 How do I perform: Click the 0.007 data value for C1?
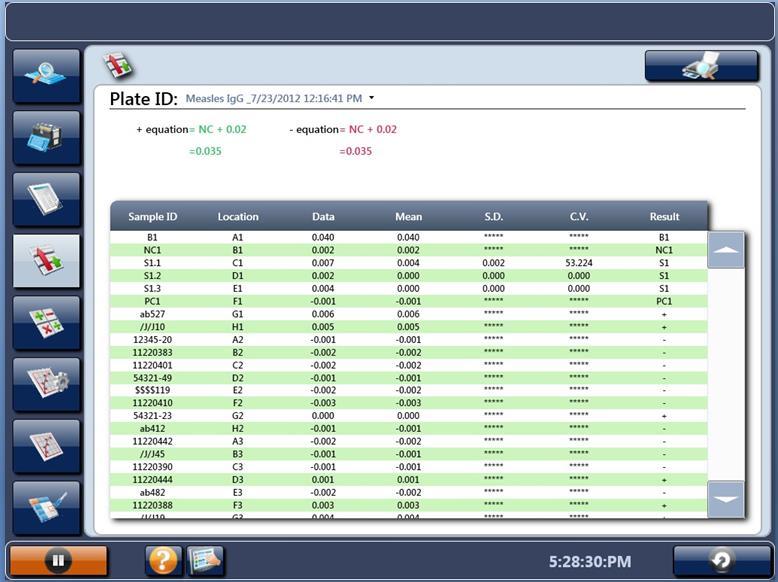(323, 263)
